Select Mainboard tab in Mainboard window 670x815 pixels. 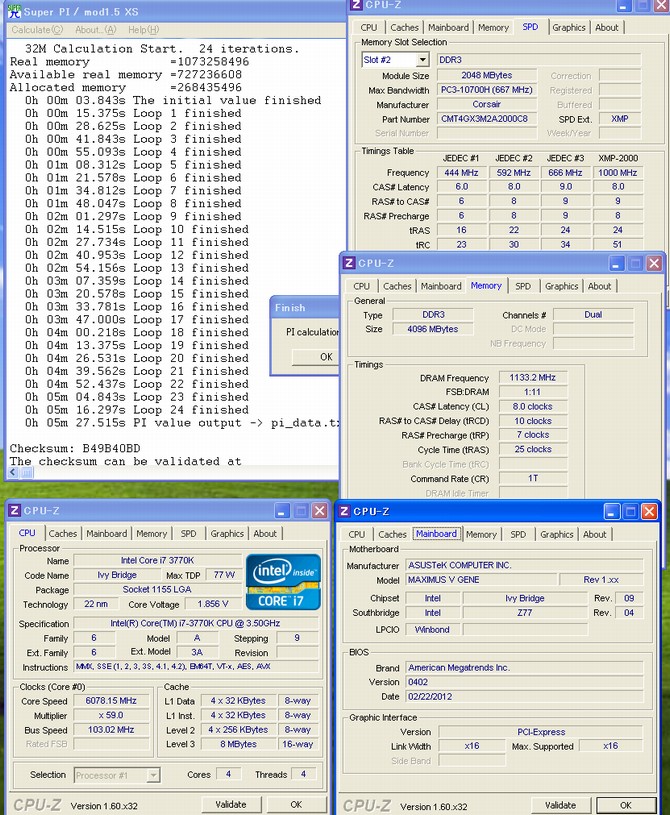click(436, 534)
